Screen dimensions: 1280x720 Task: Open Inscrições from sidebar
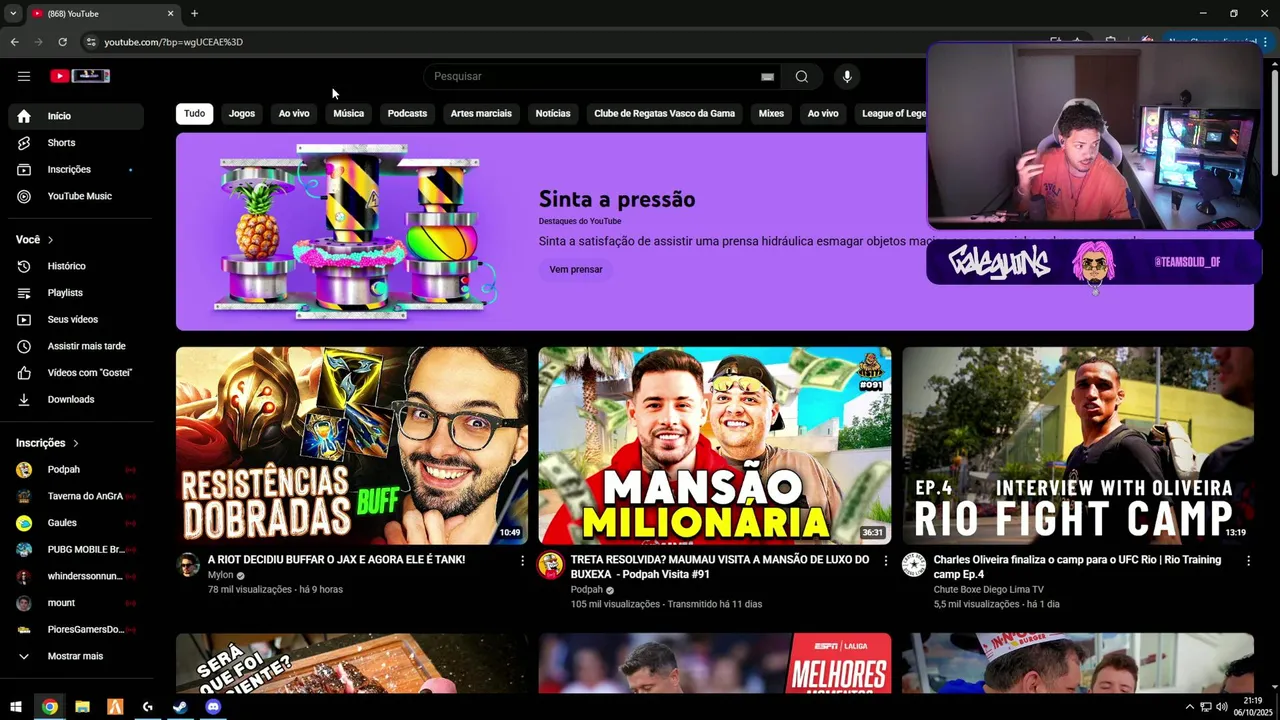click(x=76, y=170)
